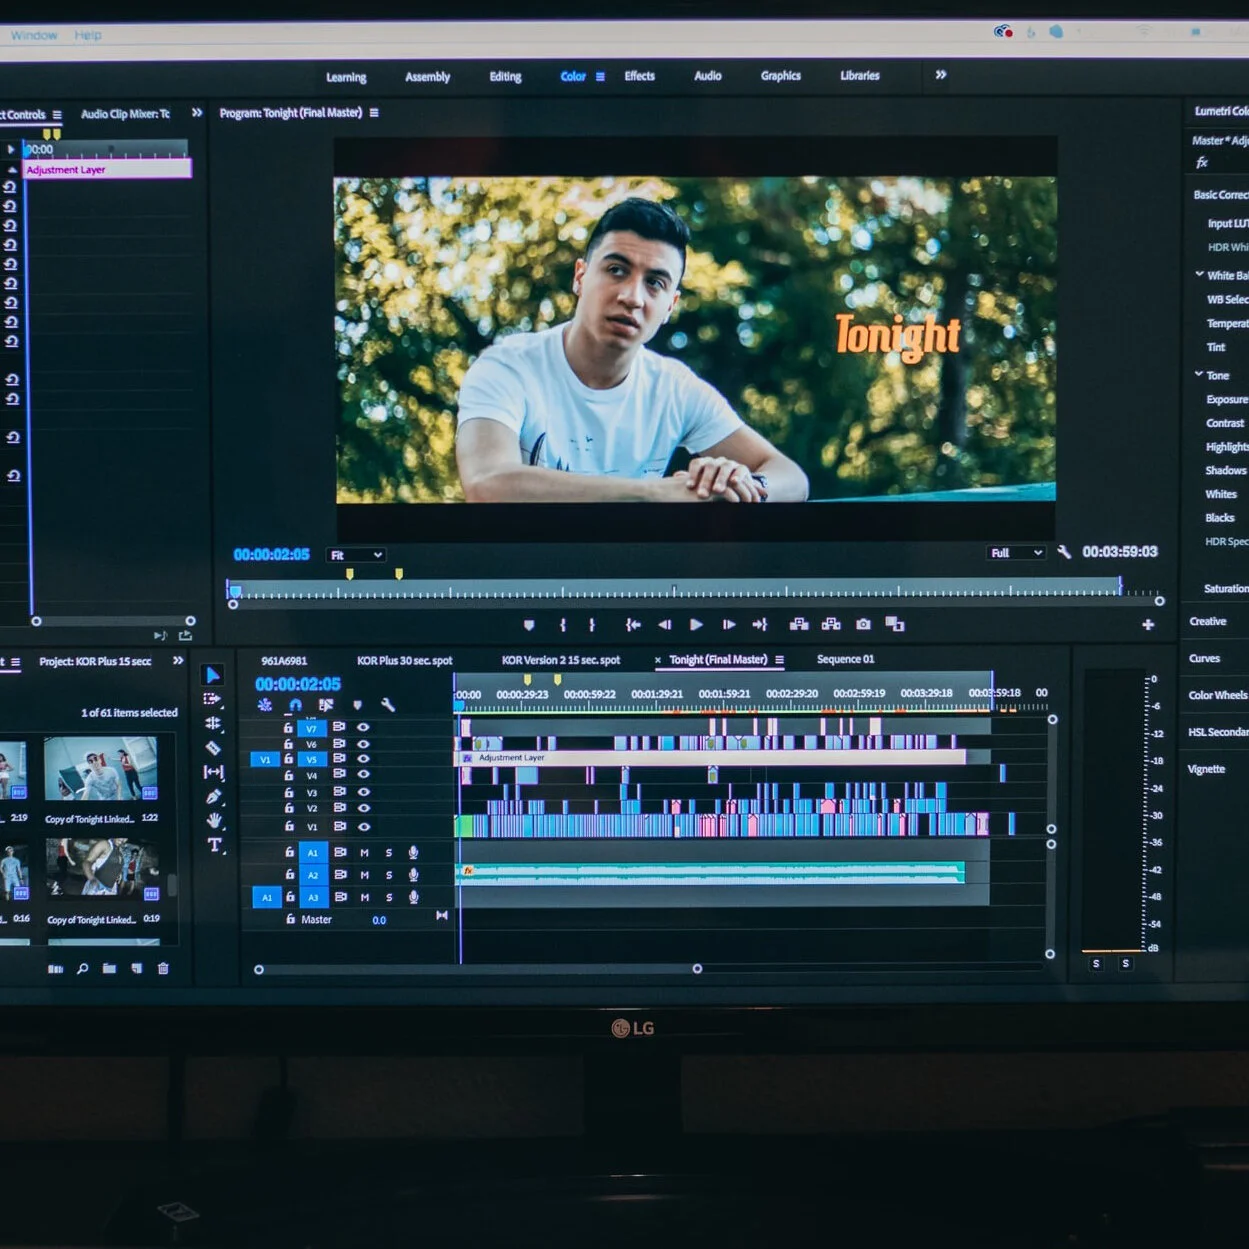Screen dimensions: 1249x1249
Task: Toggle Snap magnet icon in timeline
Action: click(294, 705)
